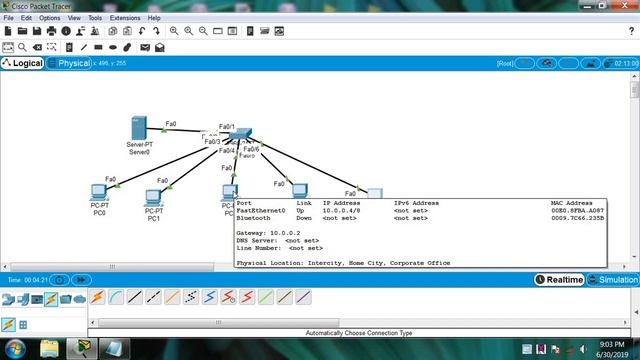Open the Edit menu
Screen dimensions: 640x360
pyautogui.click(x=26, y=18)
